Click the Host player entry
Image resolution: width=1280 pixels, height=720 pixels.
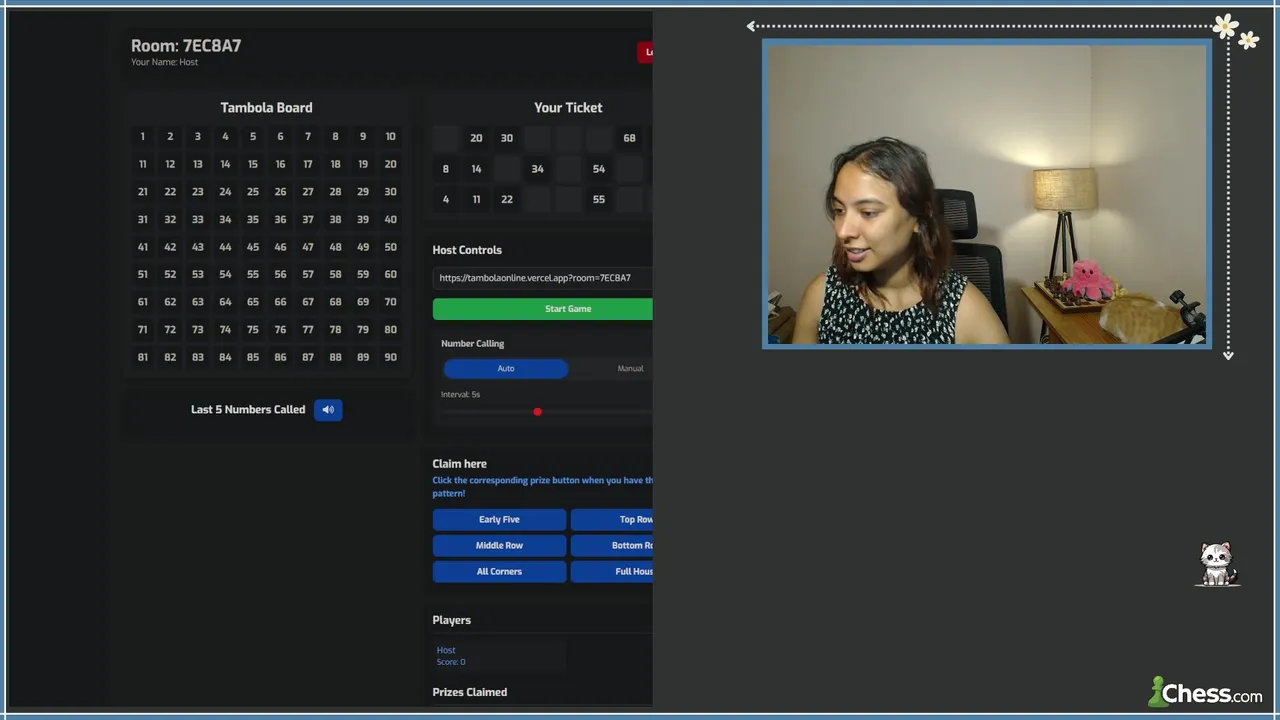tap(499, 655)
